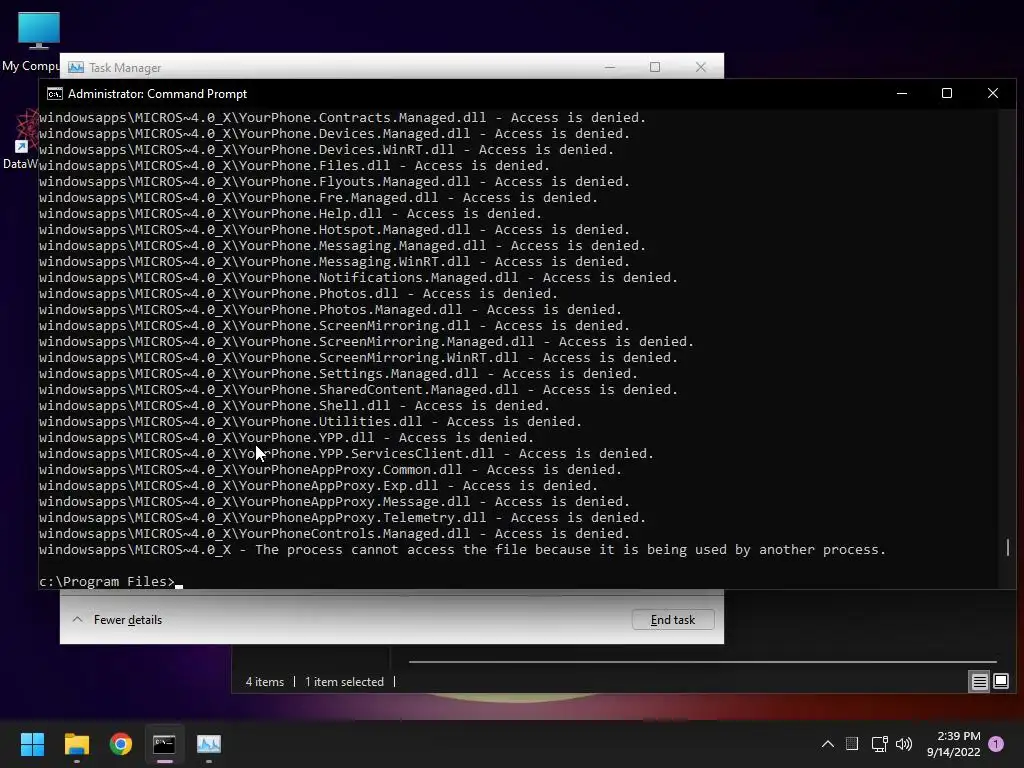Click the taskbar tray square icon

pyautogui.click(x=852, y=744)
